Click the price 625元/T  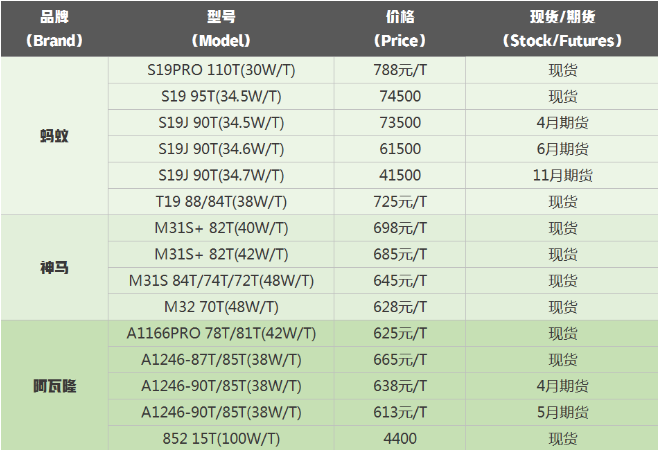coord(400,333)
